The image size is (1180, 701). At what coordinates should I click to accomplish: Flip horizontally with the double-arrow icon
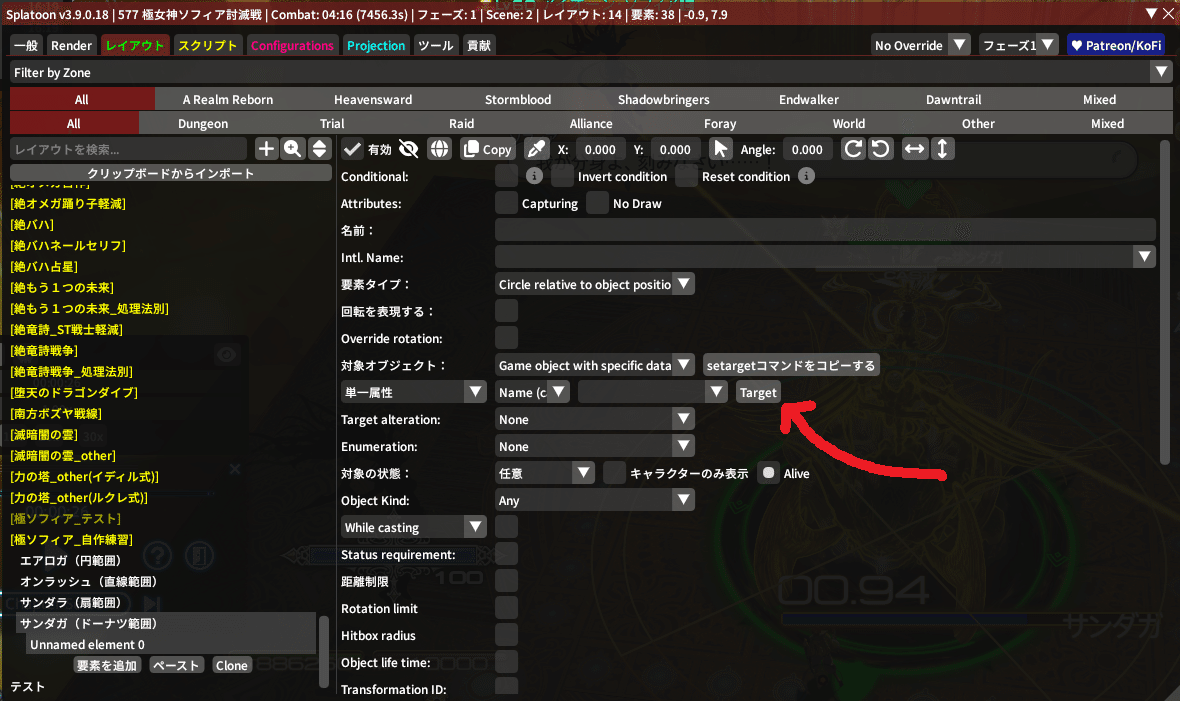914,149
